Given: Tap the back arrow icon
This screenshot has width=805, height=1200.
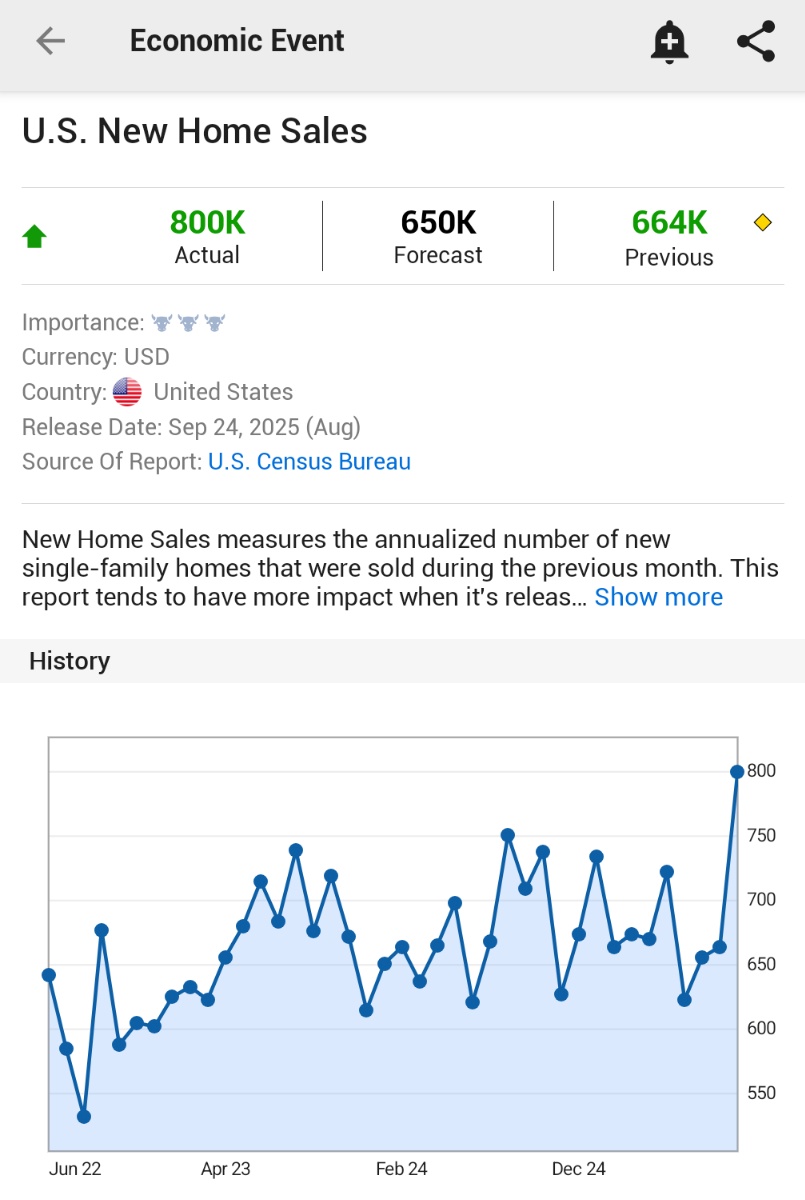Looking at the screenshot, I should [50, 41].
